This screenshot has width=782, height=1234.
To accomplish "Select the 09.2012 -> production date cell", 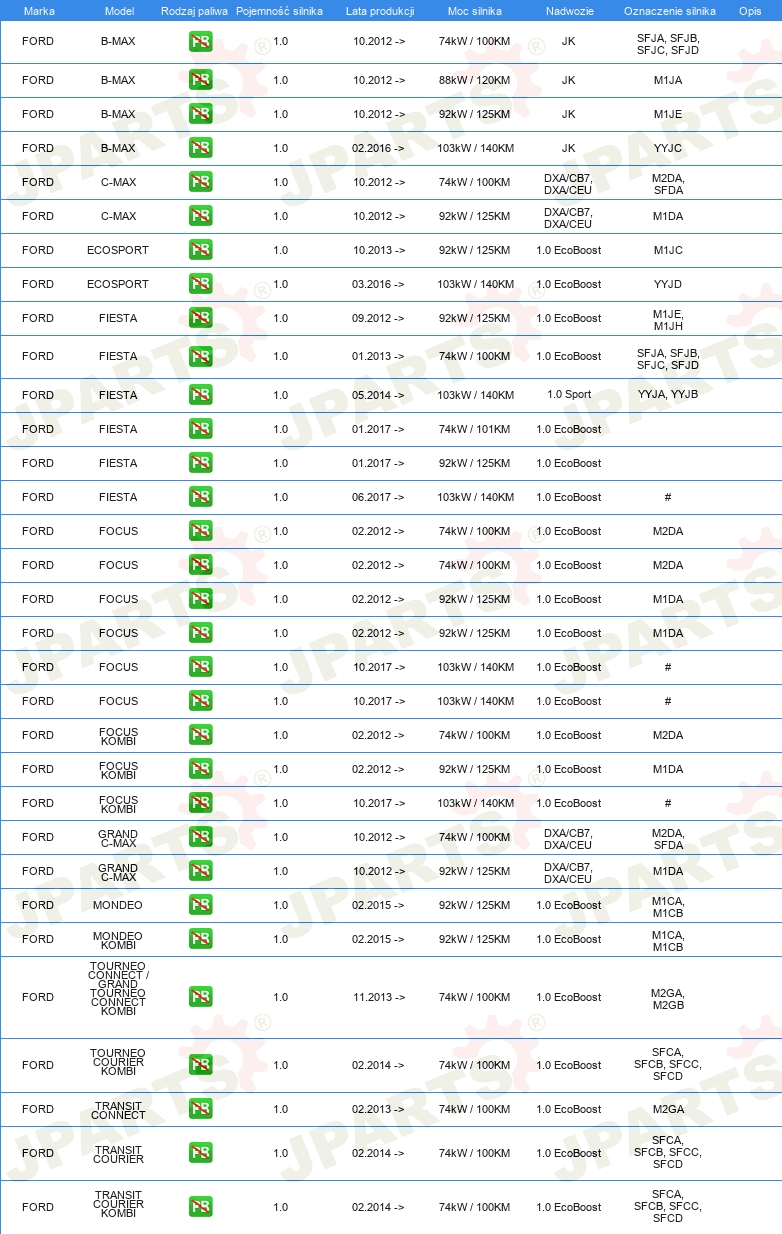I will 379,318.
